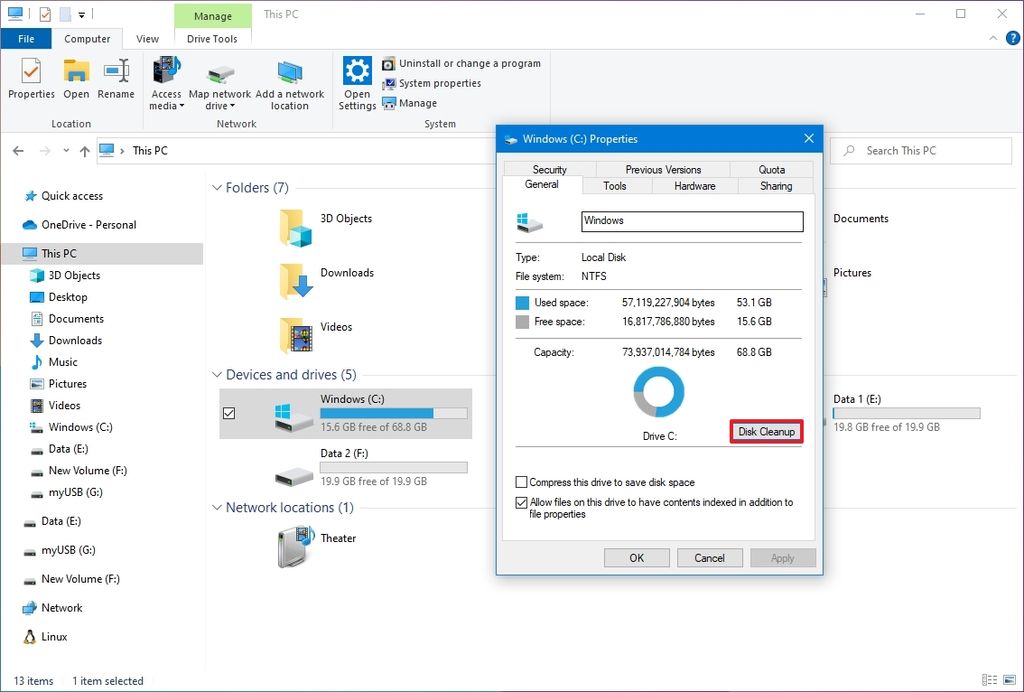
Task: Open the View tab in File Explorer
Action: point(147,38)
